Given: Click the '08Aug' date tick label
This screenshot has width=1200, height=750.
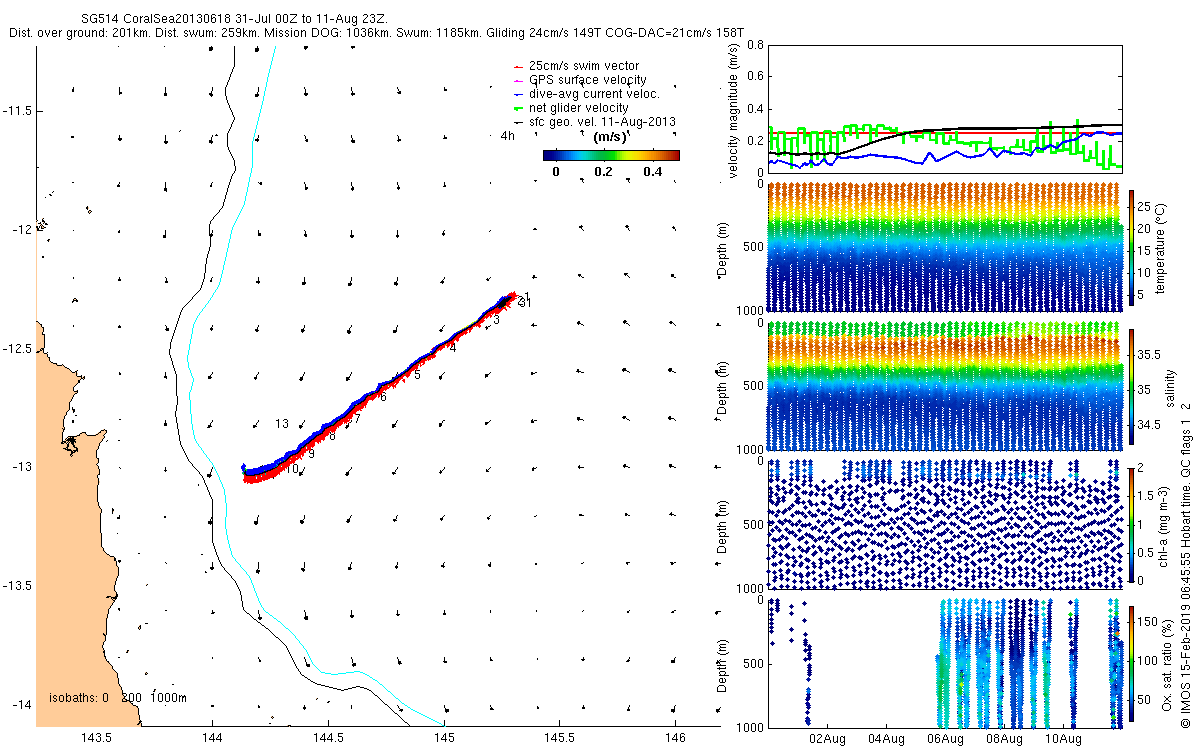Looking at the screenshot, I should click(x=1004, y=739).
